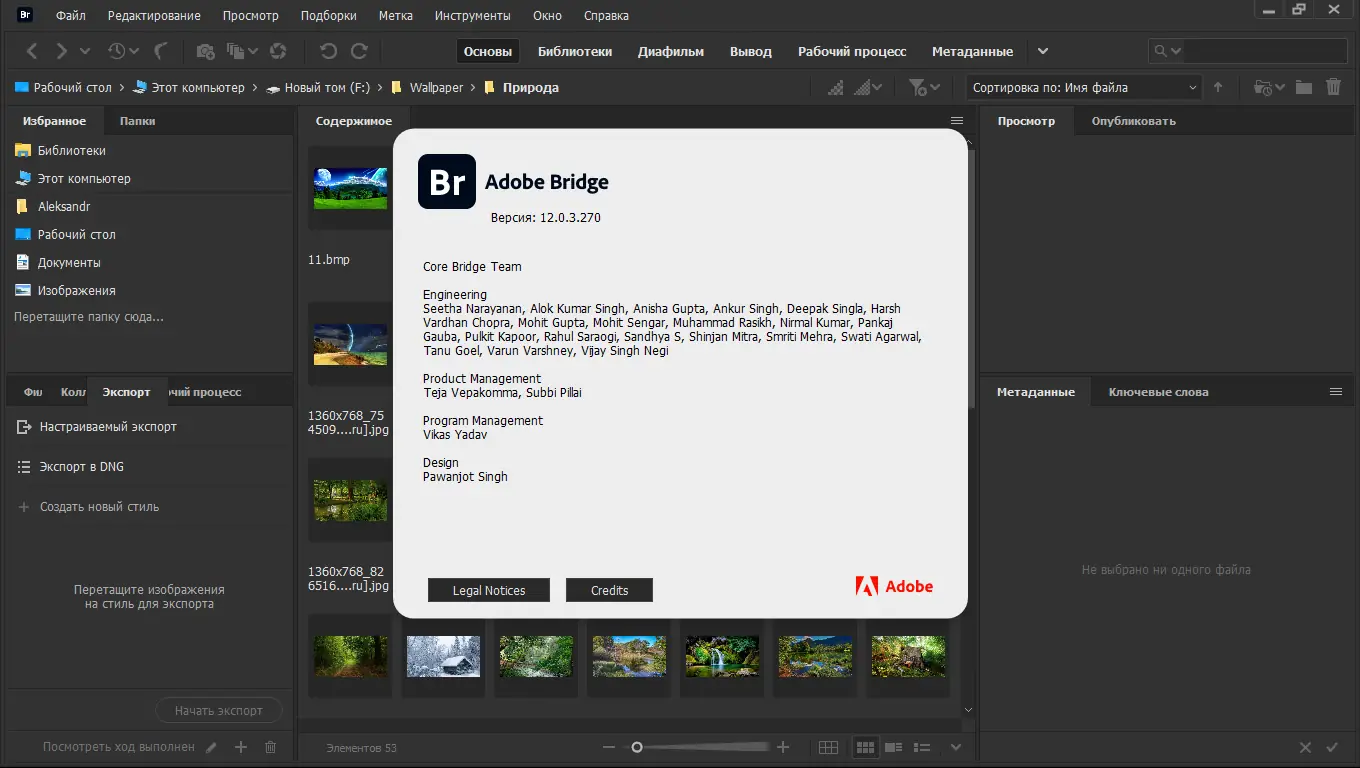Click the trash delete icon in path bar
1360x768 pixels.
click(1333, 88)
